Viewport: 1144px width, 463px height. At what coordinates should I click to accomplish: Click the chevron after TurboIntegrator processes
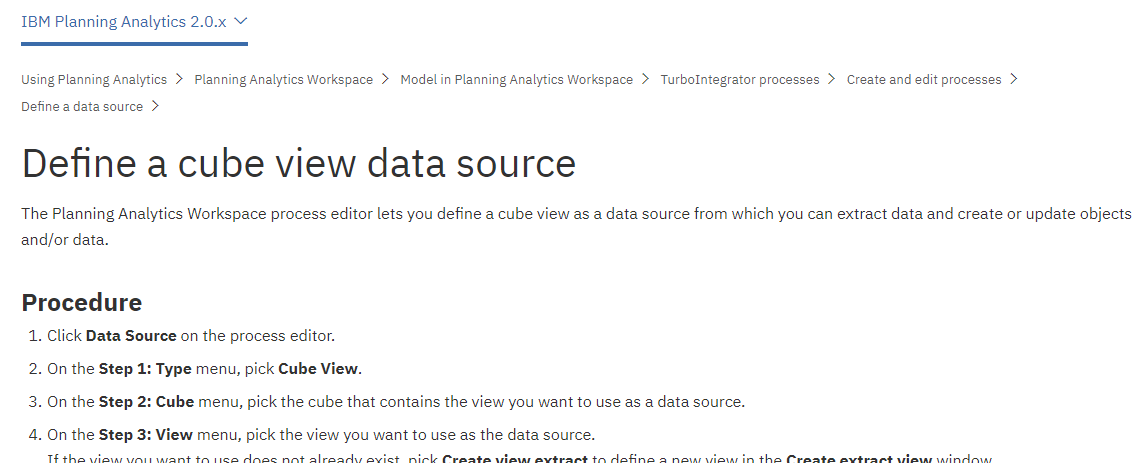831,79
